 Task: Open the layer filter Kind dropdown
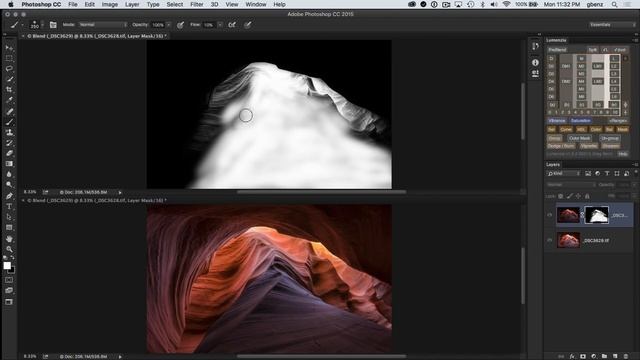(x=564, y=173)
